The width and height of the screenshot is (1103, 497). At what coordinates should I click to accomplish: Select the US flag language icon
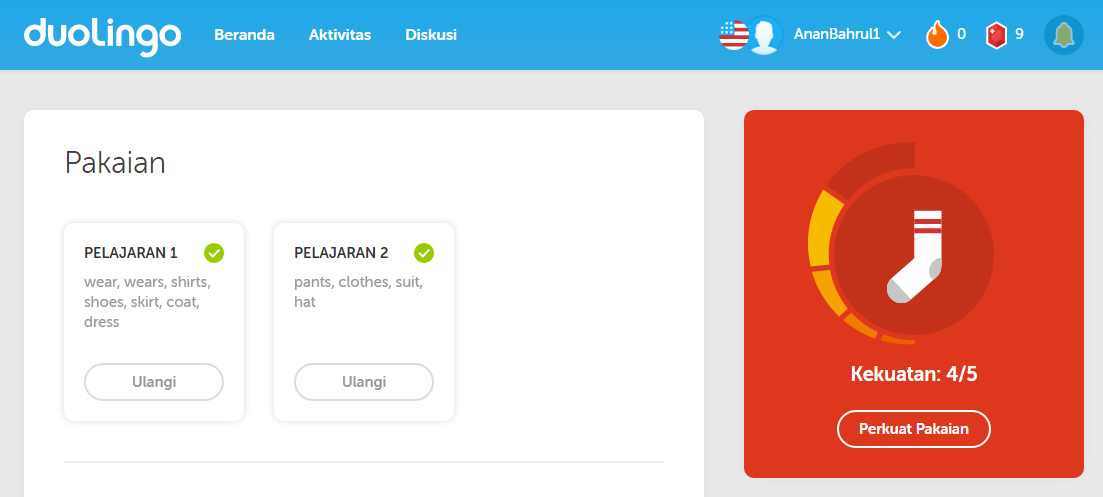click(x=733, y=34)
